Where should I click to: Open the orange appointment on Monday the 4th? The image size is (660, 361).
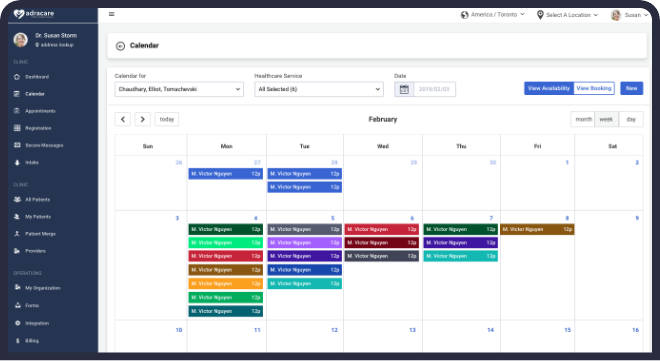[x=226, y=284]
